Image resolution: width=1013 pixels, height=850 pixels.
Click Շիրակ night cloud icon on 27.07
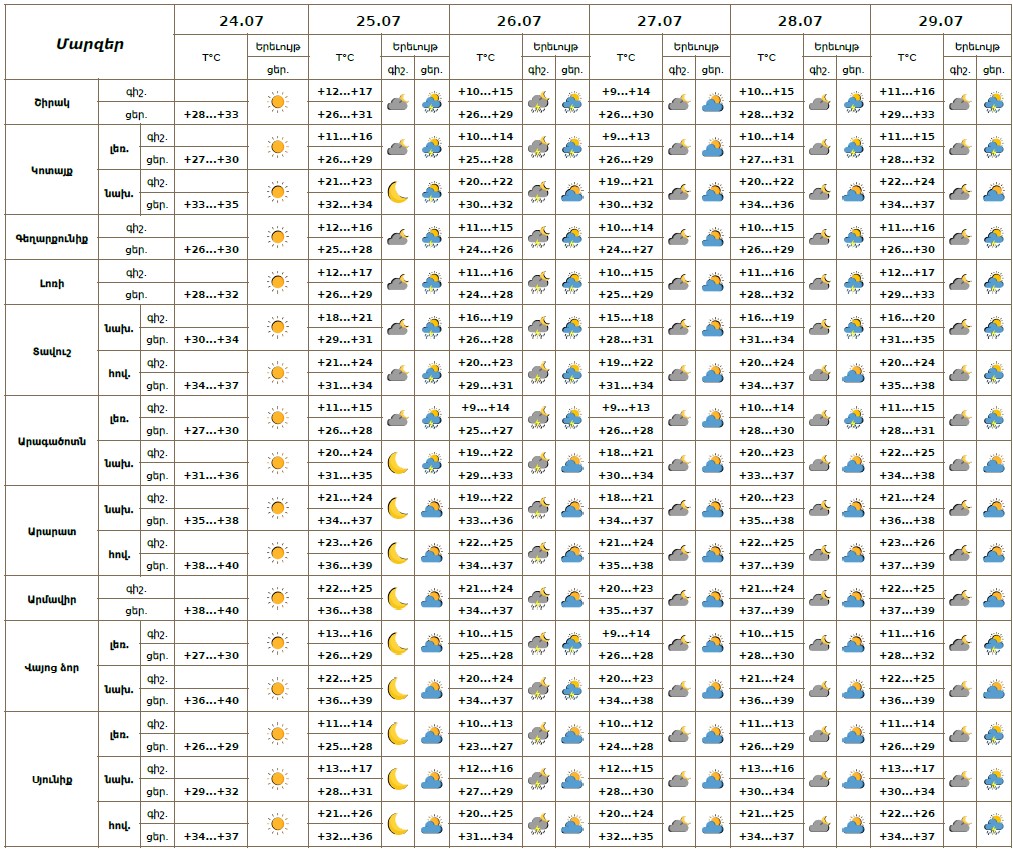click(x=679, y=102)
